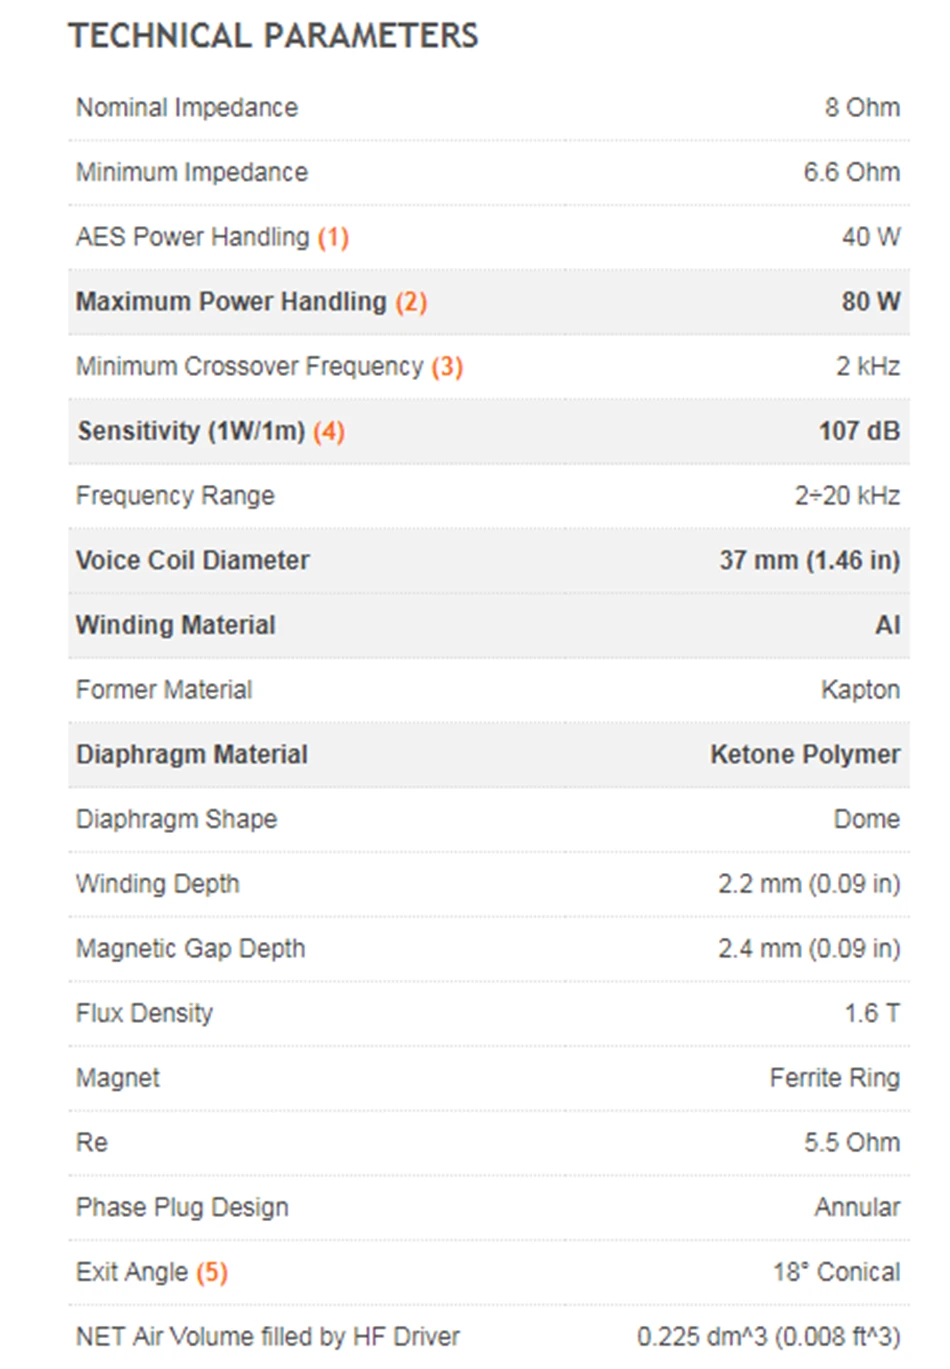Click the 6.6 Ohm minimum impedance value
The image size is (950, 1369).
[852, 172]
